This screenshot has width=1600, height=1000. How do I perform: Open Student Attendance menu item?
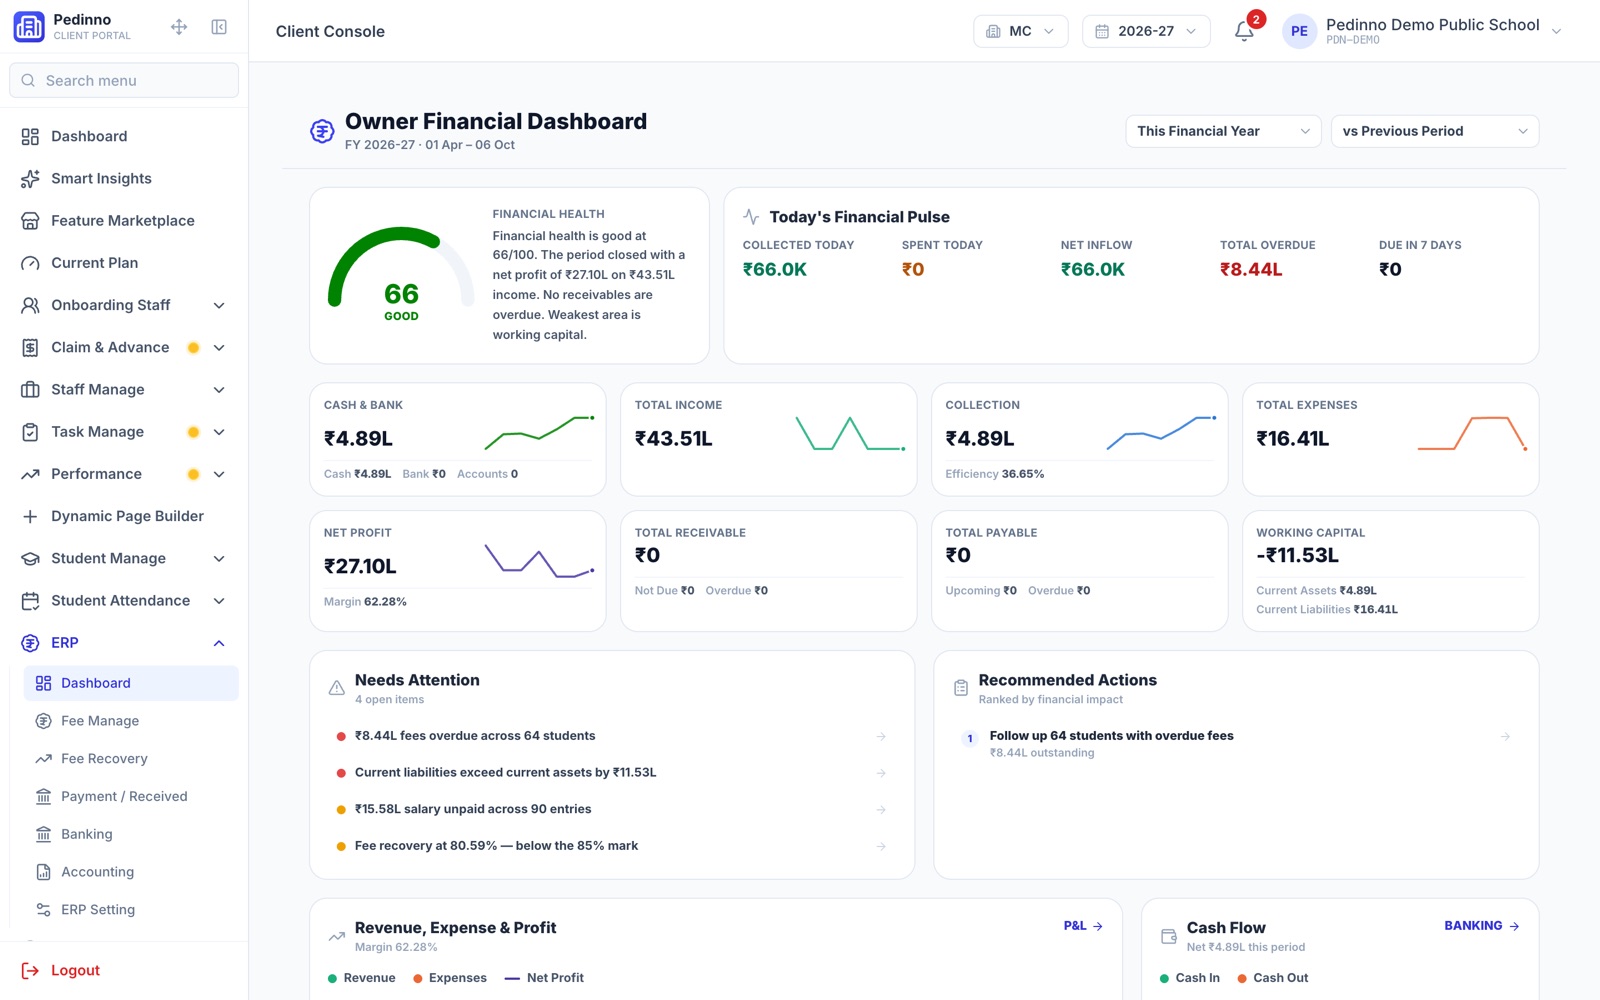point(124,601)
